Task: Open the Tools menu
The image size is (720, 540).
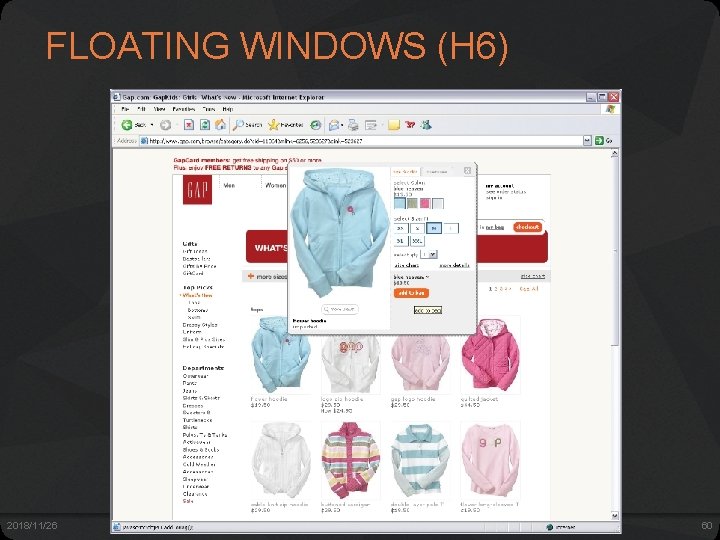Action: pos(209,109)
